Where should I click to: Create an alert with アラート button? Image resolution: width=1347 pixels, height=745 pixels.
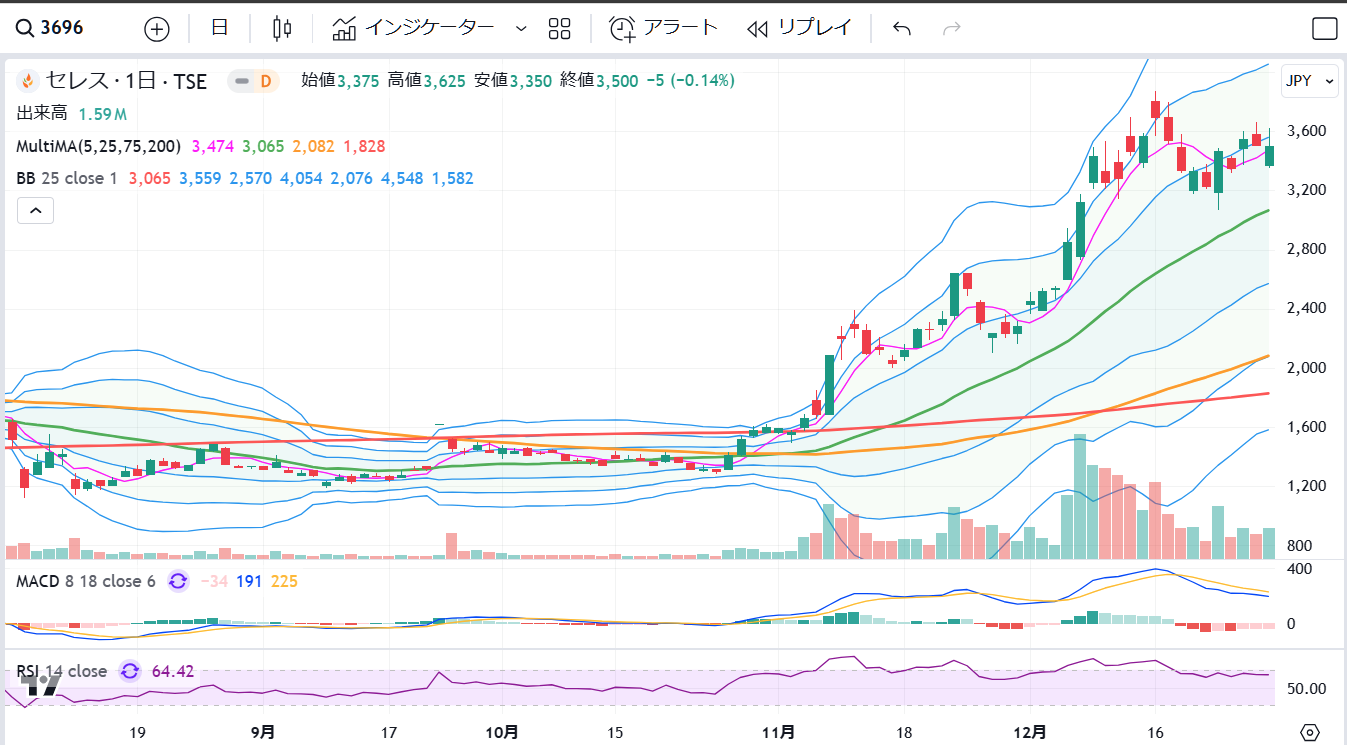664,28
